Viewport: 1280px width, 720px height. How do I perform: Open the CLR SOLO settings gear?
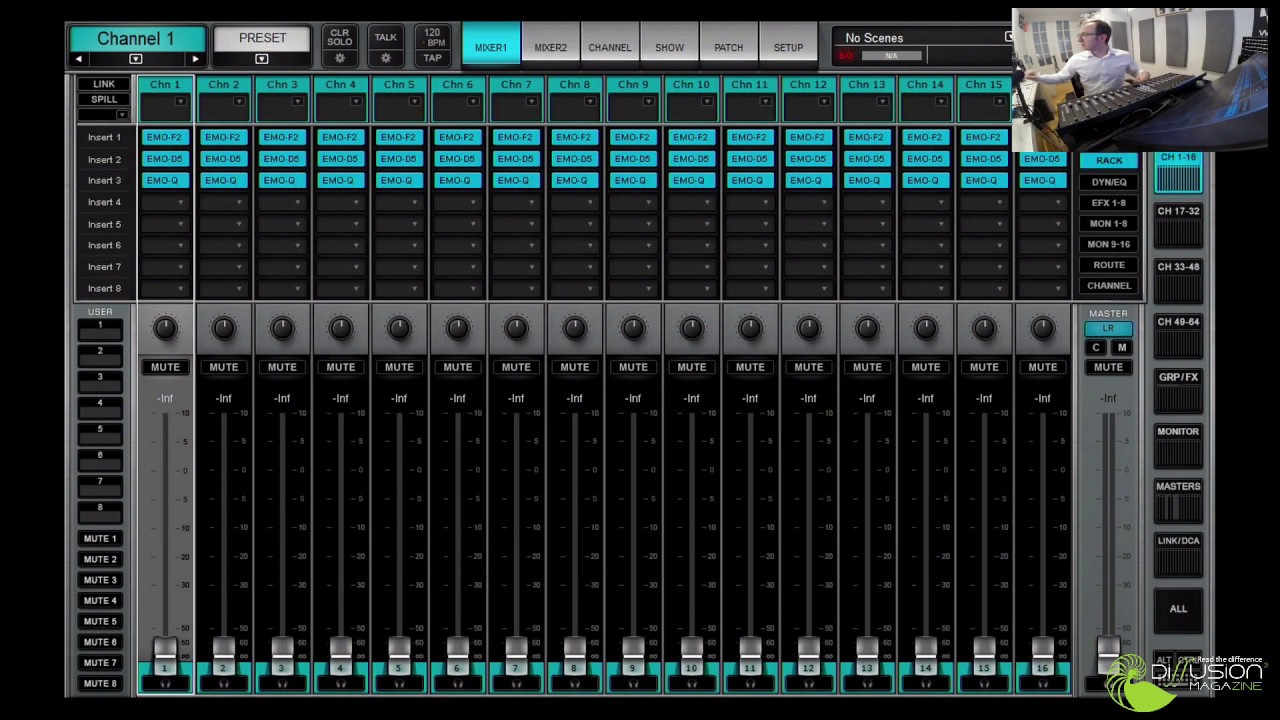tap(340, 58)
